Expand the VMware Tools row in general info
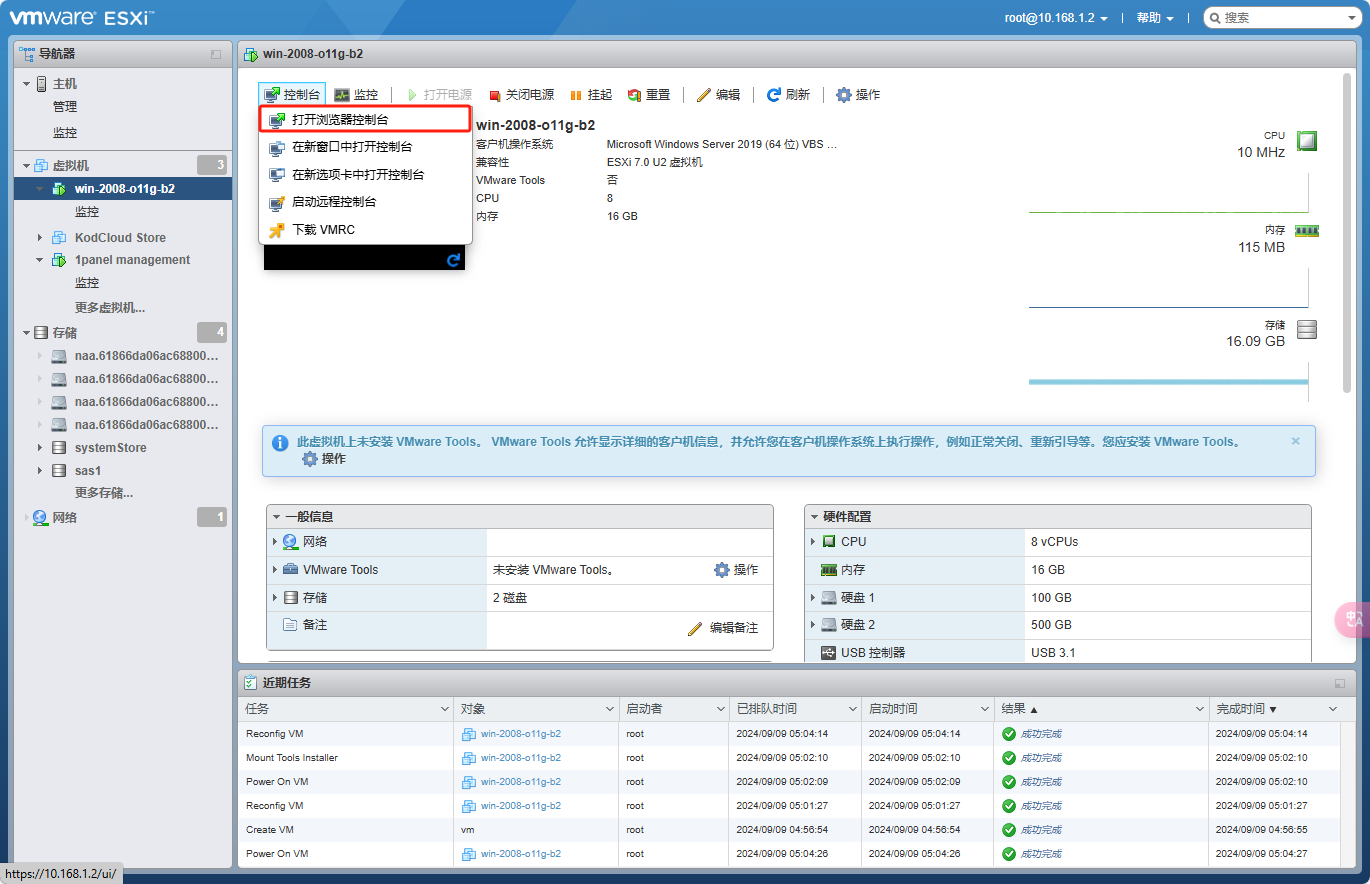1370x884 pixels. pyautogui.click(x=275, y=570)
